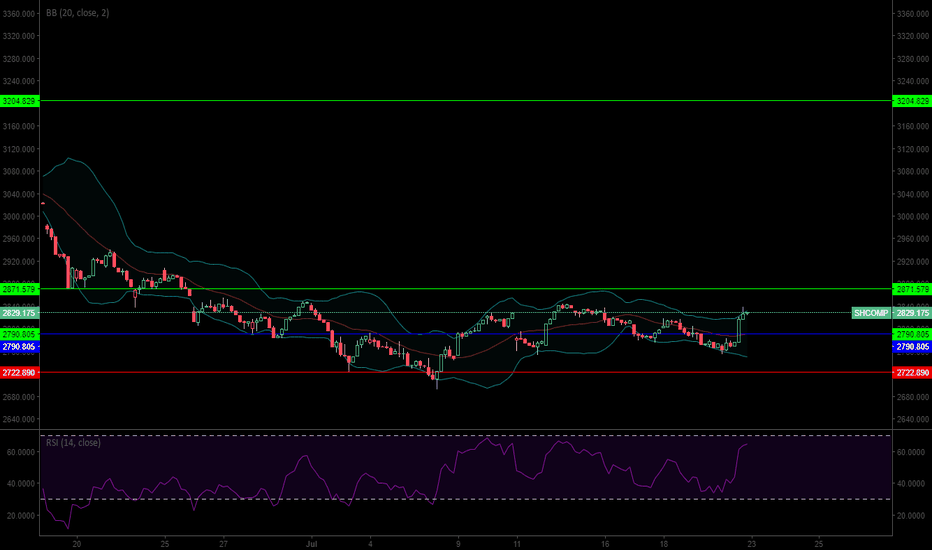
Task: Click 3280.000 on the left price scale
Action: click(18, 59)
